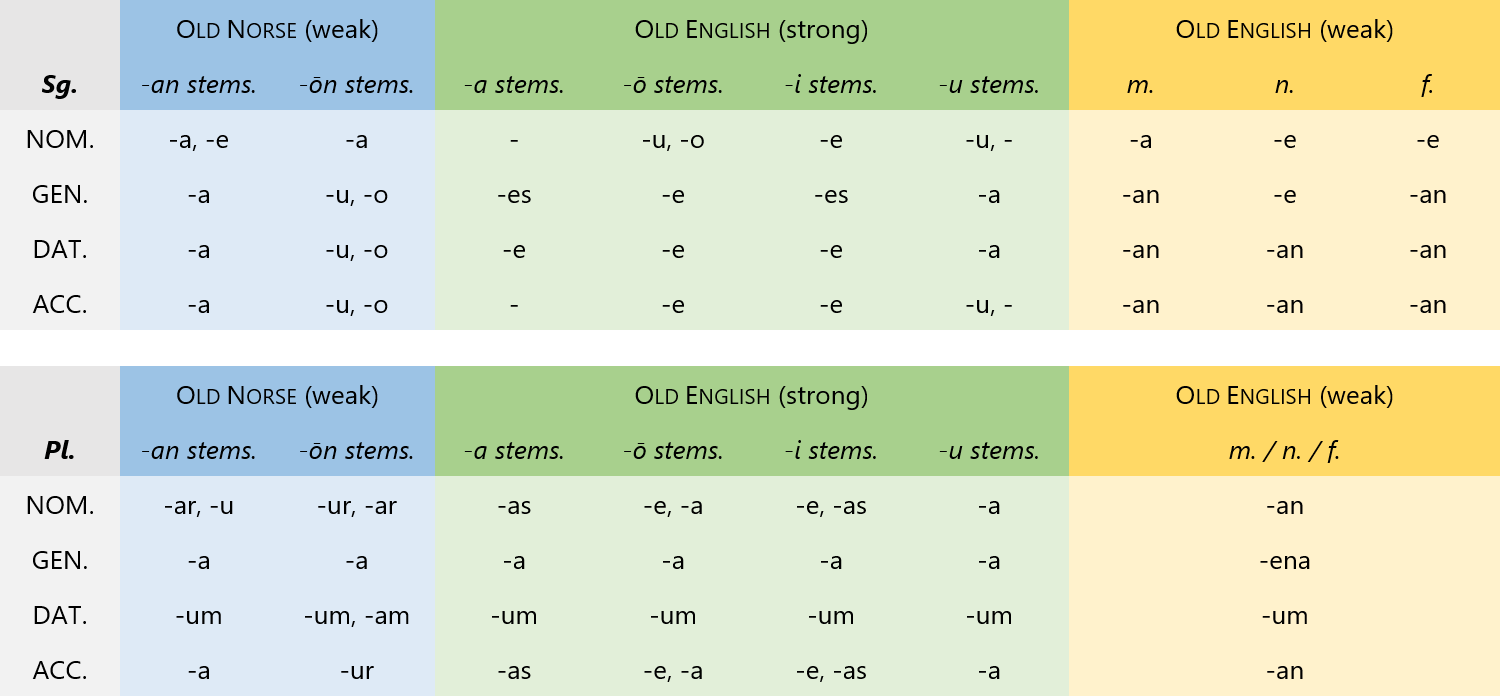Click the singular GEN. row label
1500x696 pixels.
60,195
